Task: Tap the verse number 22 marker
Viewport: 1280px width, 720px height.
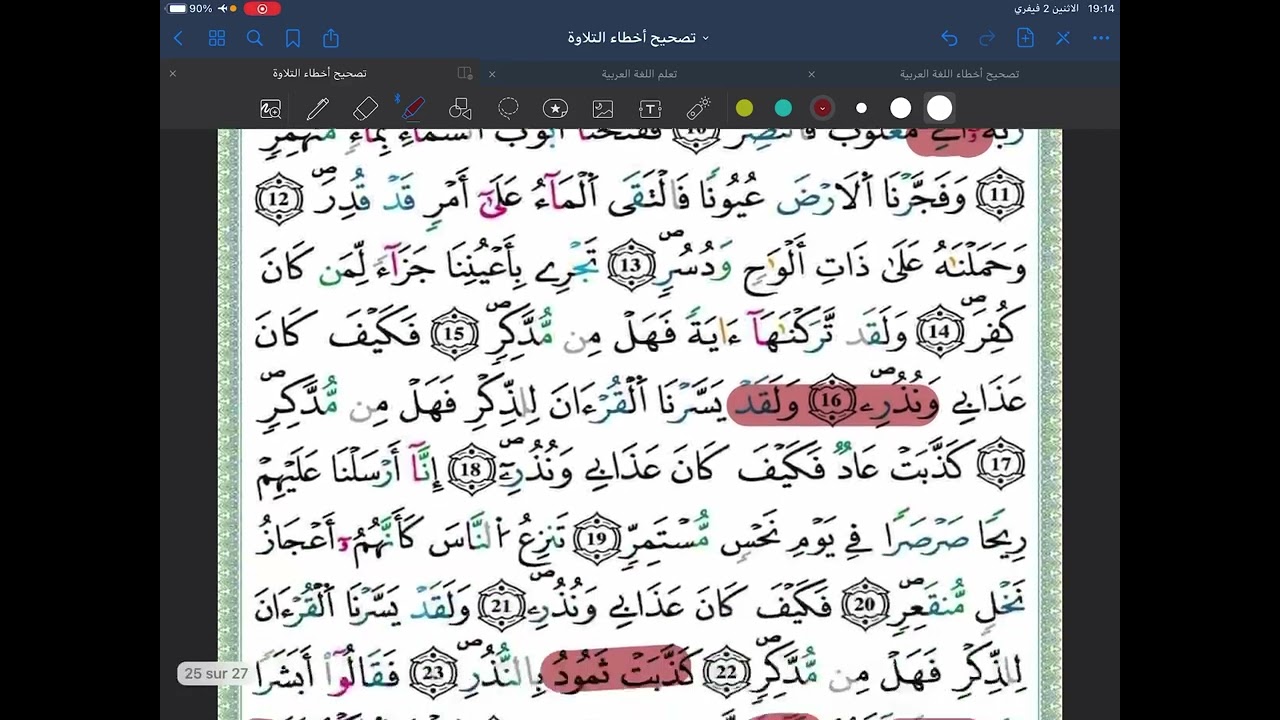Action: pyautogui.click(x=727, y=672)
